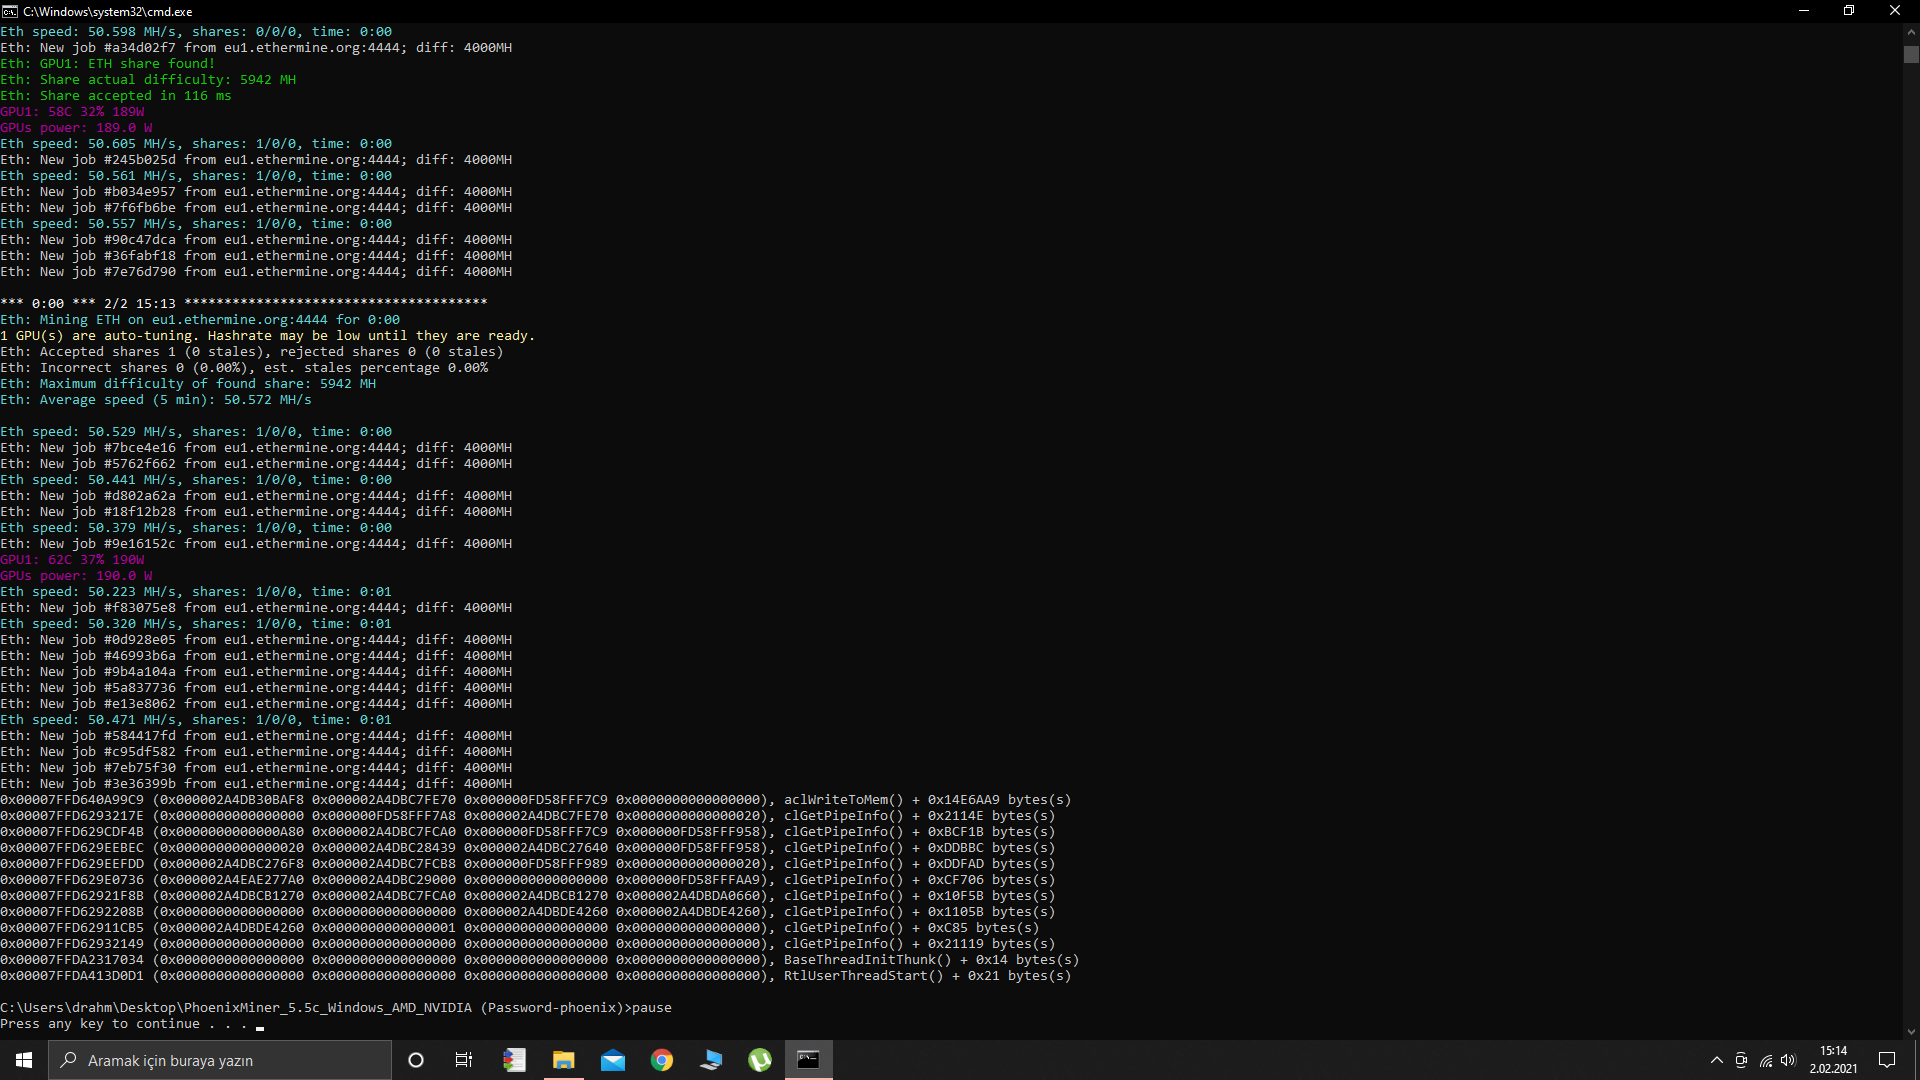Open the Windows Start menu
The image size is (1920, 1080).
click(x=24, y=1060)
